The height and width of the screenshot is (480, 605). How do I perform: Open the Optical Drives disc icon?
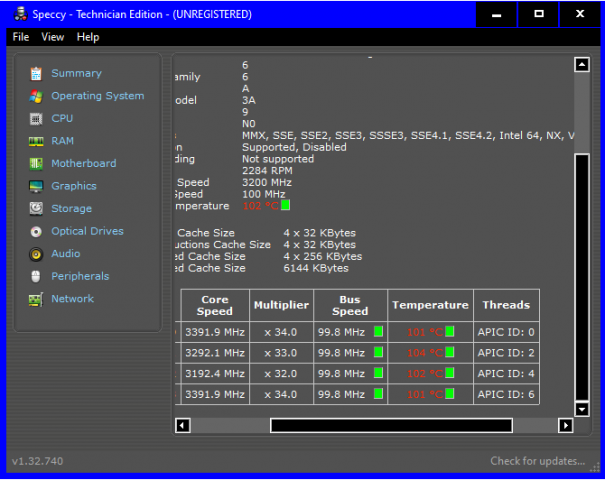36,231
